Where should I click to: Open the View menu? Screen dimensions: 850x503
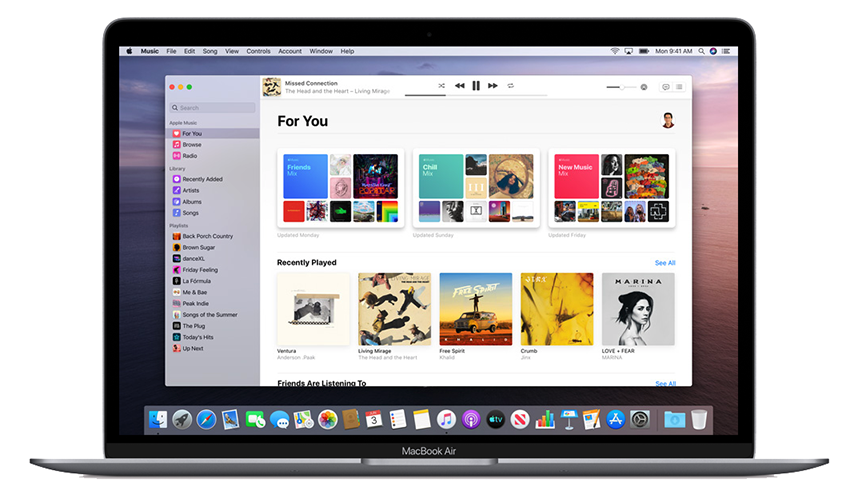(232, 51)
